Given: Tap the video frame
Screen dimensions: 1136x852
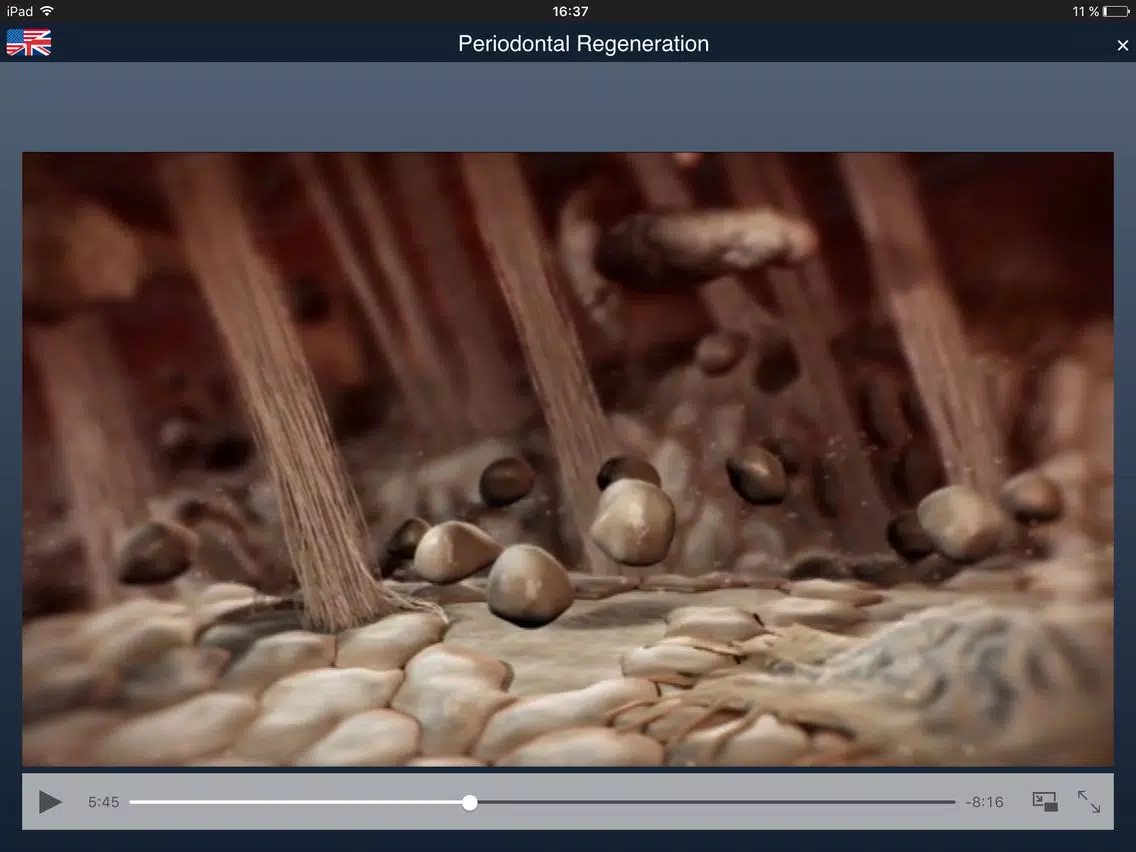Looking at the screenshot, I should click(x=568, y=459).
